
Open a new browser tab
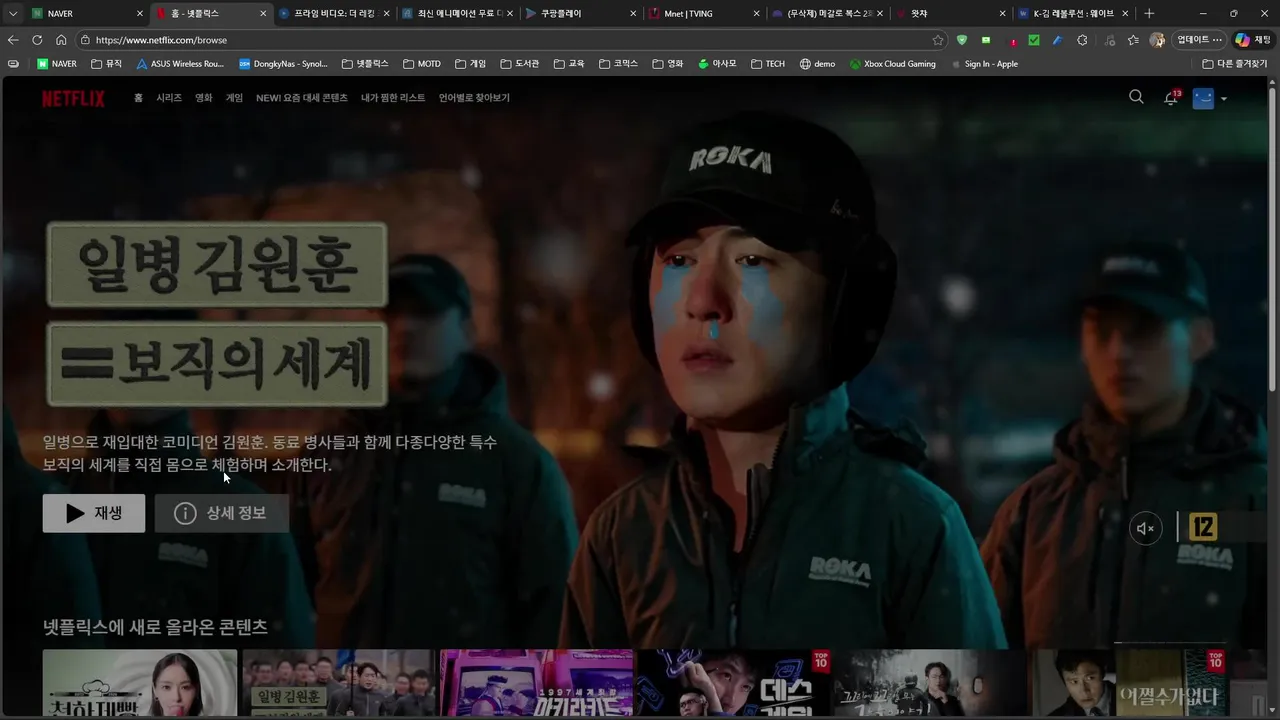[1149, 14]
